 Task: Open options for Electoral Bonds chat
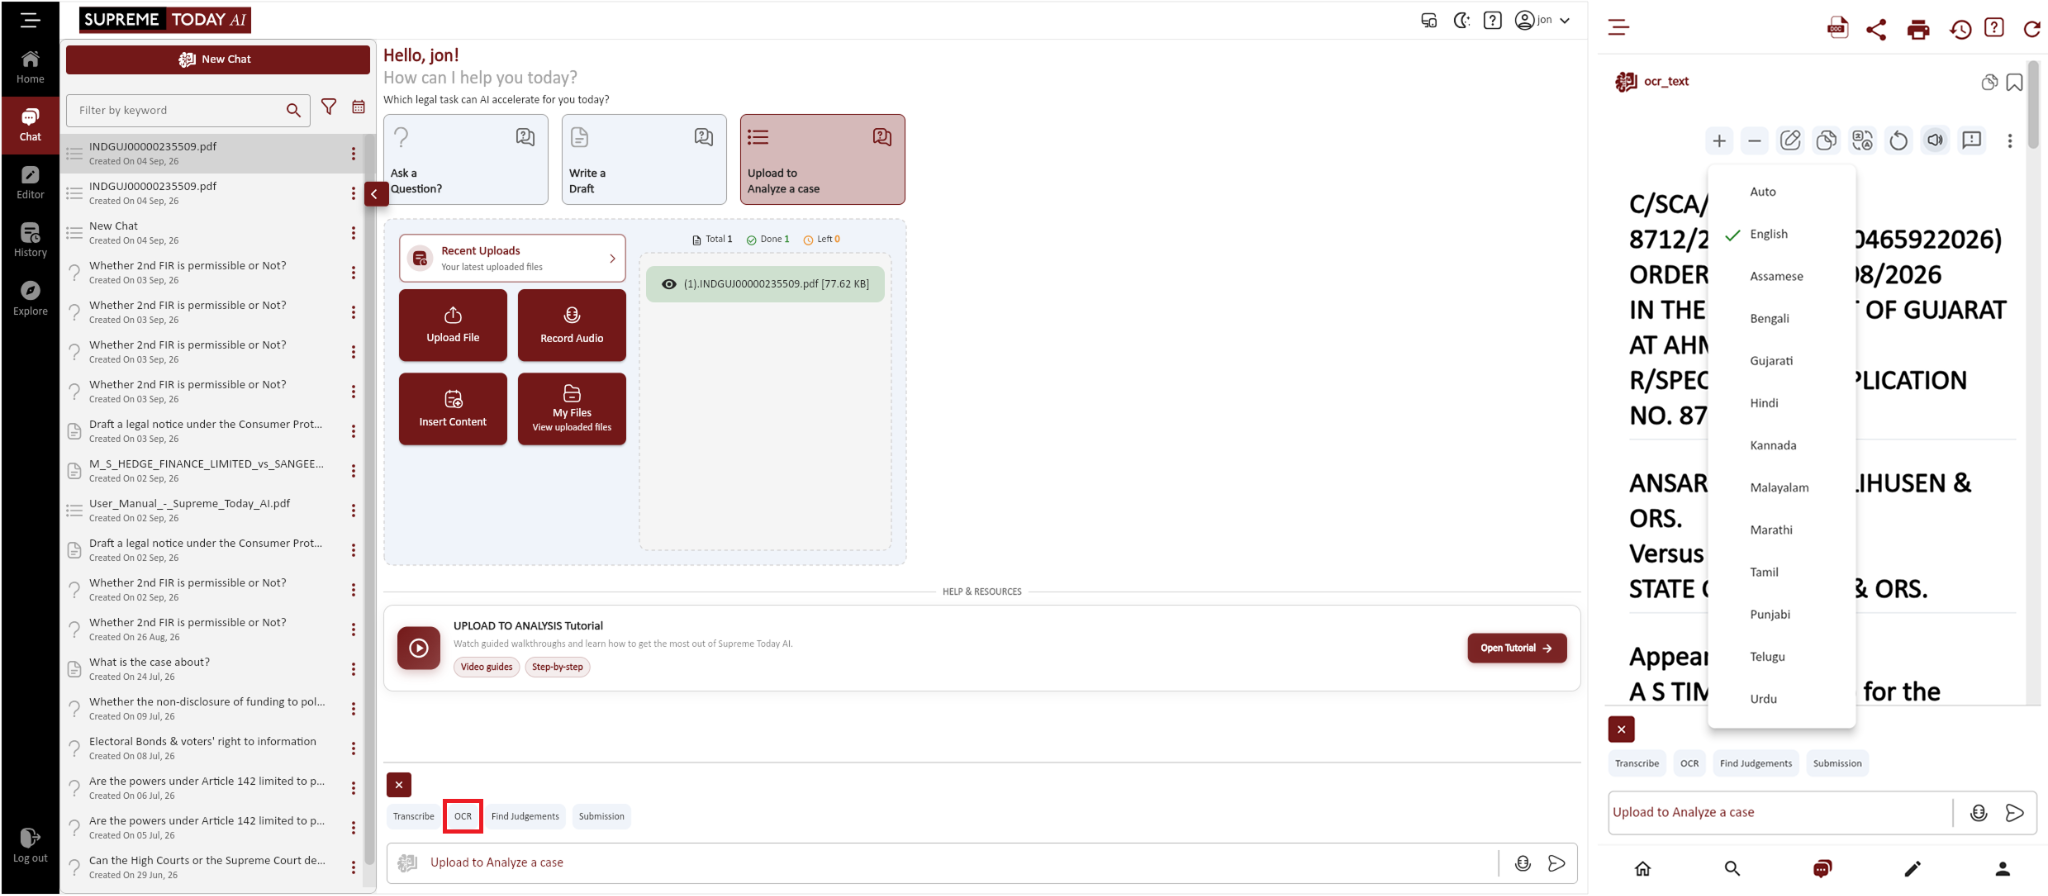(353, 748)
